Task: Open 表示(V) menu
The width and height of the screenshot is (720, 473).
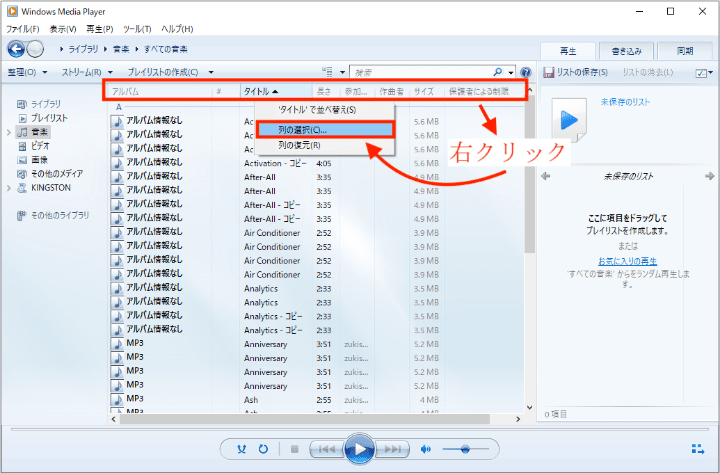Action: pyautogui.click(x=63, y=29)
